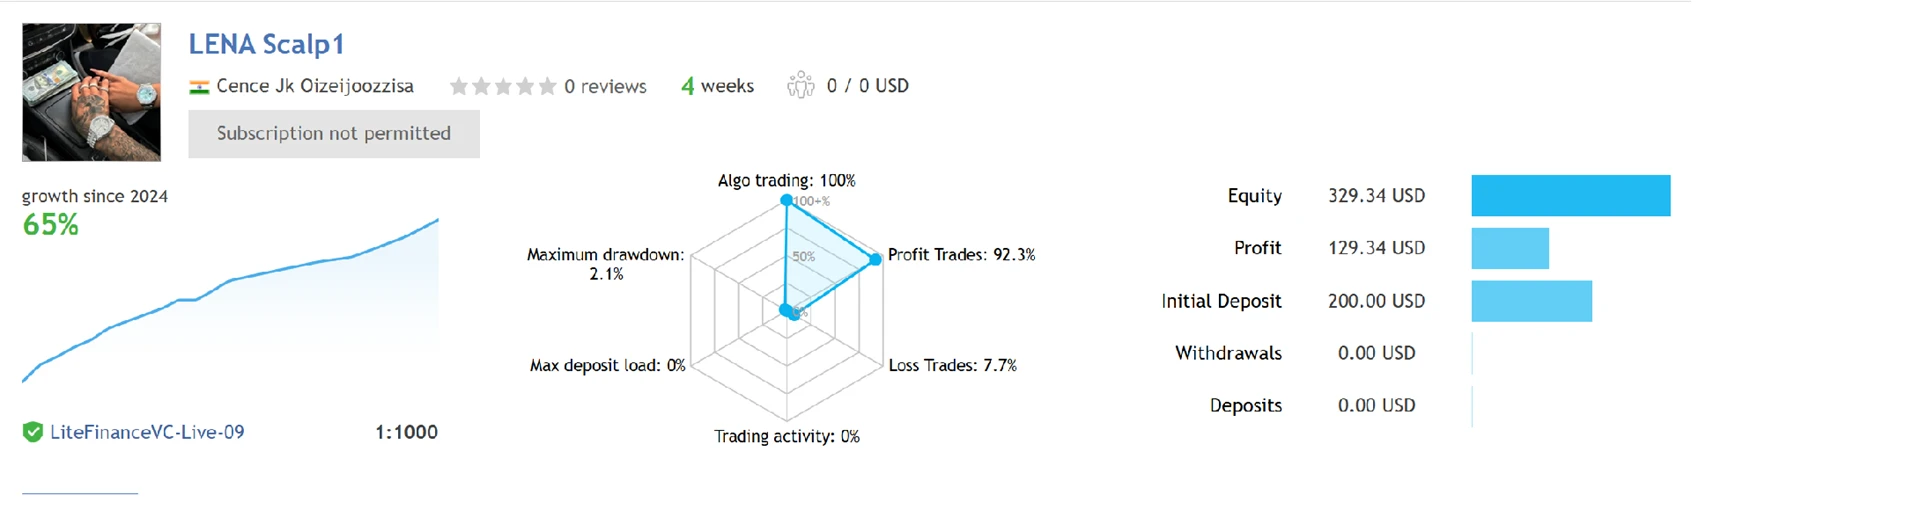Click the 0 reviews text
Image resolution: width=1920 pixels, height=532 pixels.
tap(605, 87)
